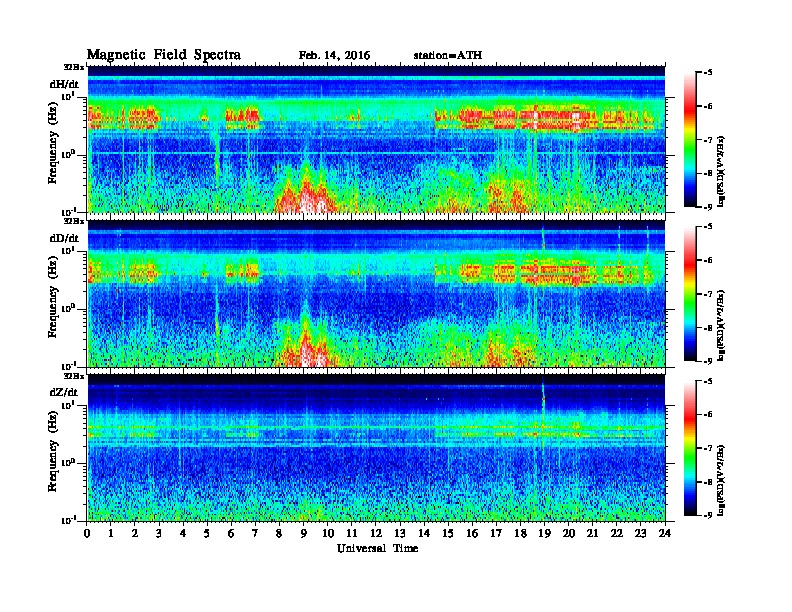Click the -7 value on dD/dt color scale
Screen dimensions: 792x612
point(708,294)
